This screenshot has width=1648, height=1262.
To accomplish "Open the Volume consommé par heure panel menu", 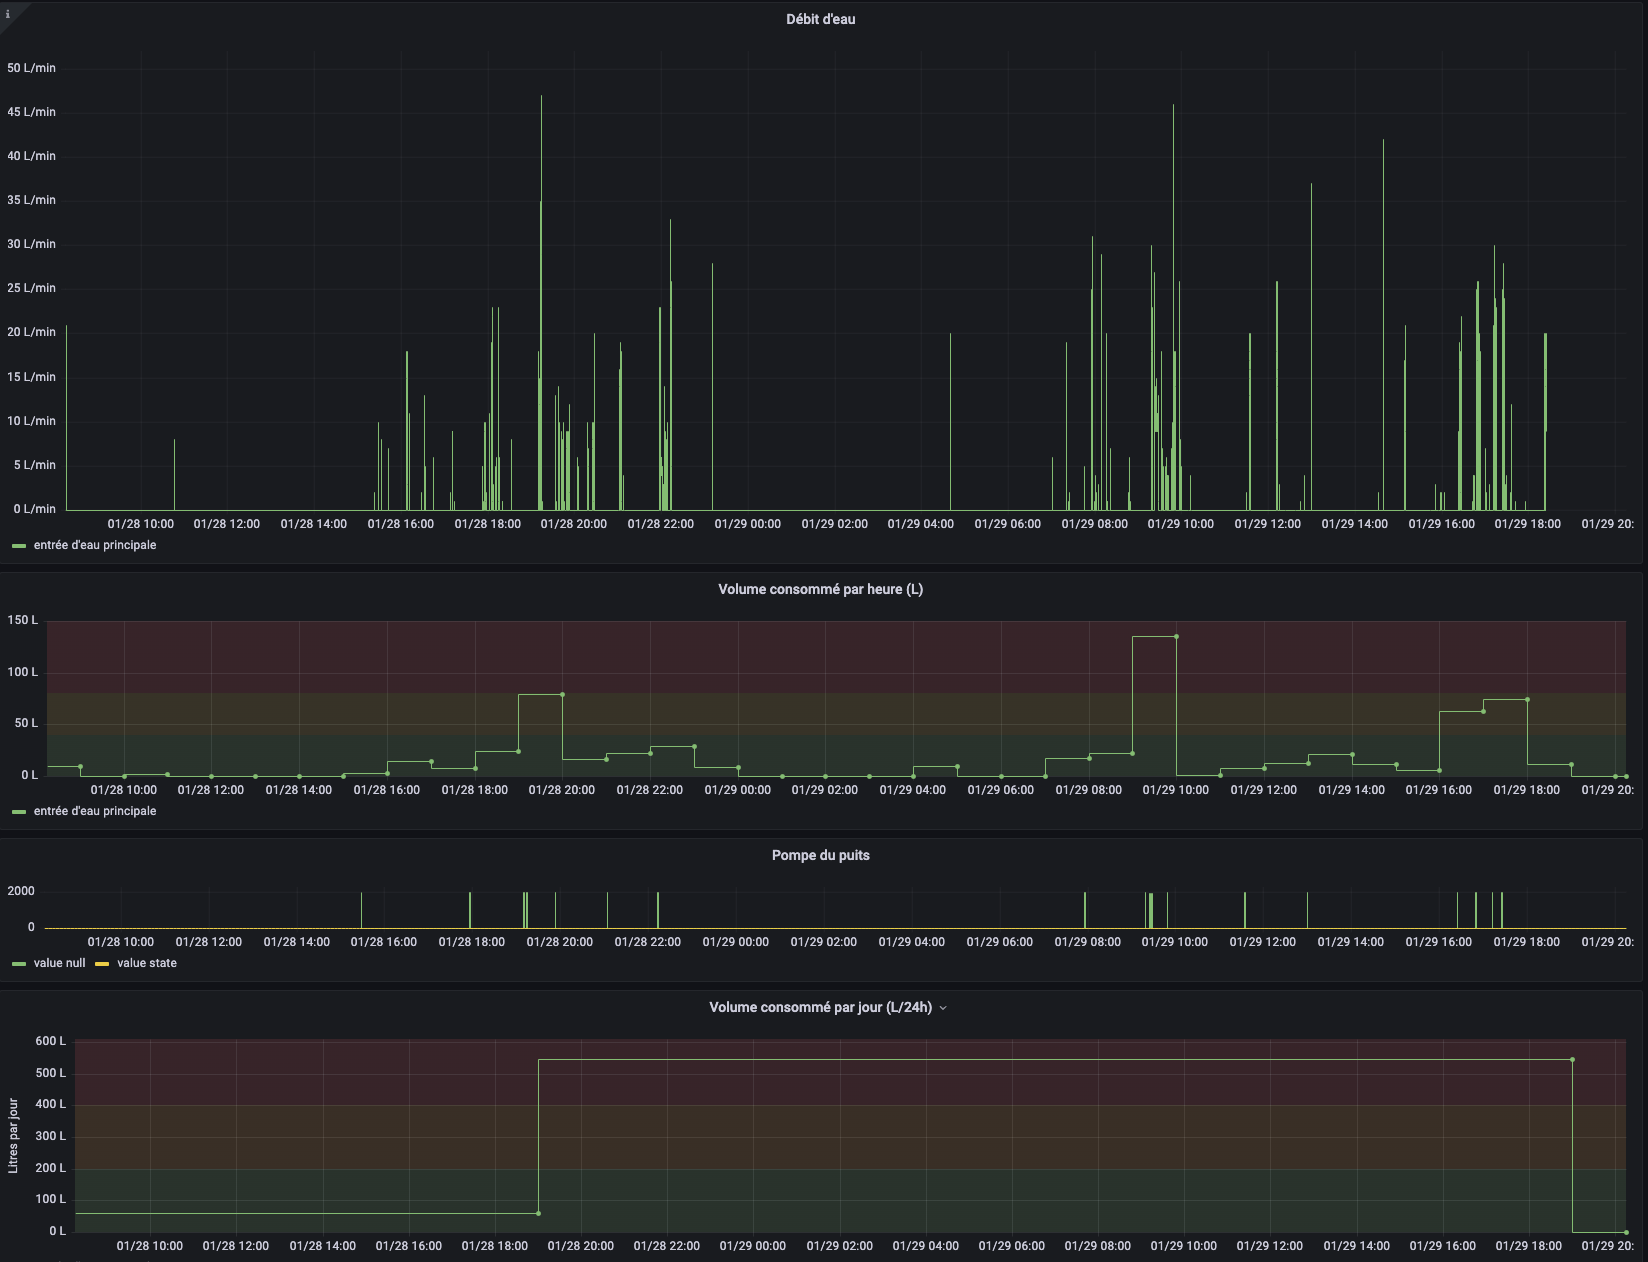I will [x=820, y=589].
